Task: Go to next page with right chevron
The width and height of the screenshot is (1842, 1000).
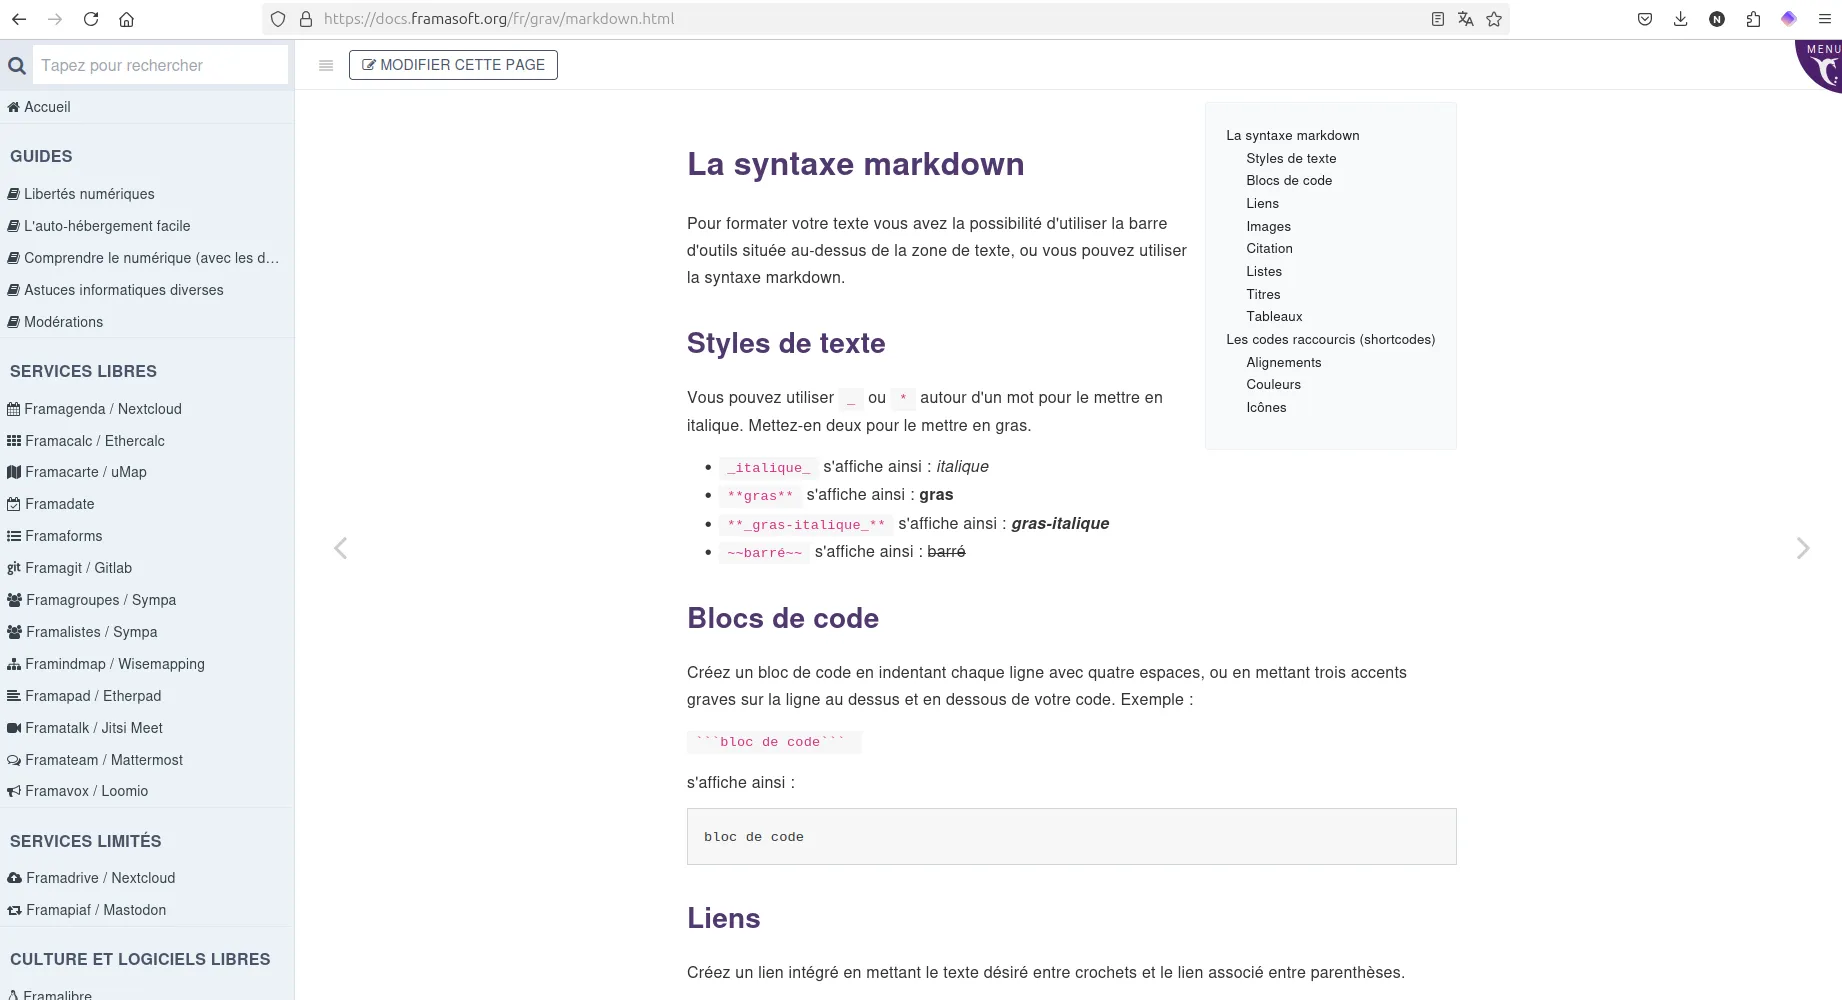Action: tap(1802, 548)
